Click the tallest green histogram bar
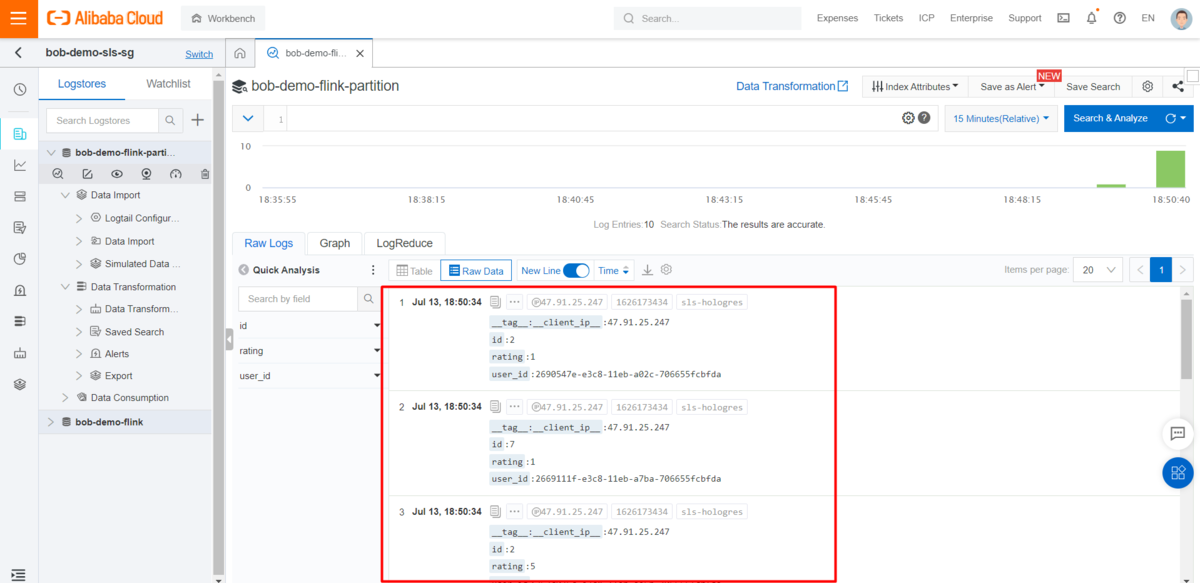1200x583 pixels. 1170,169
